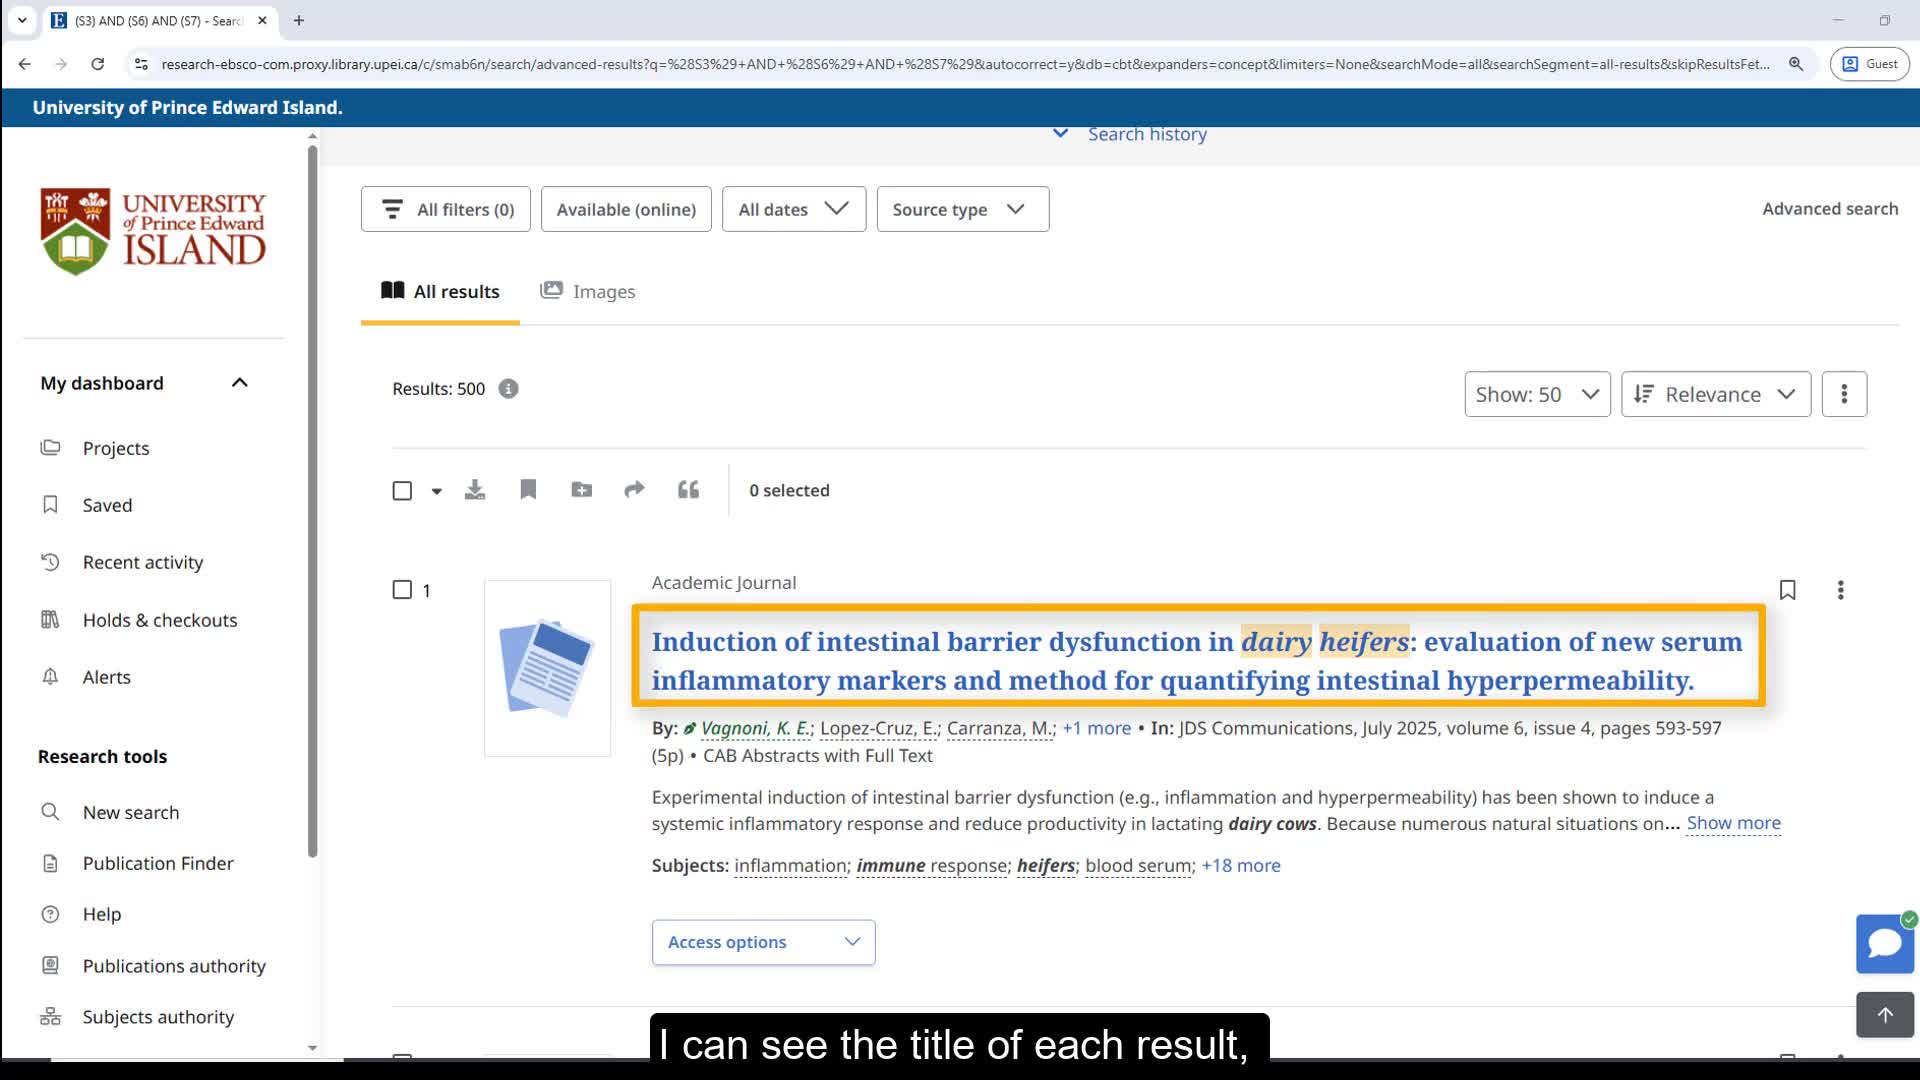Open Recent activity in My dashboard

point(143,562)
